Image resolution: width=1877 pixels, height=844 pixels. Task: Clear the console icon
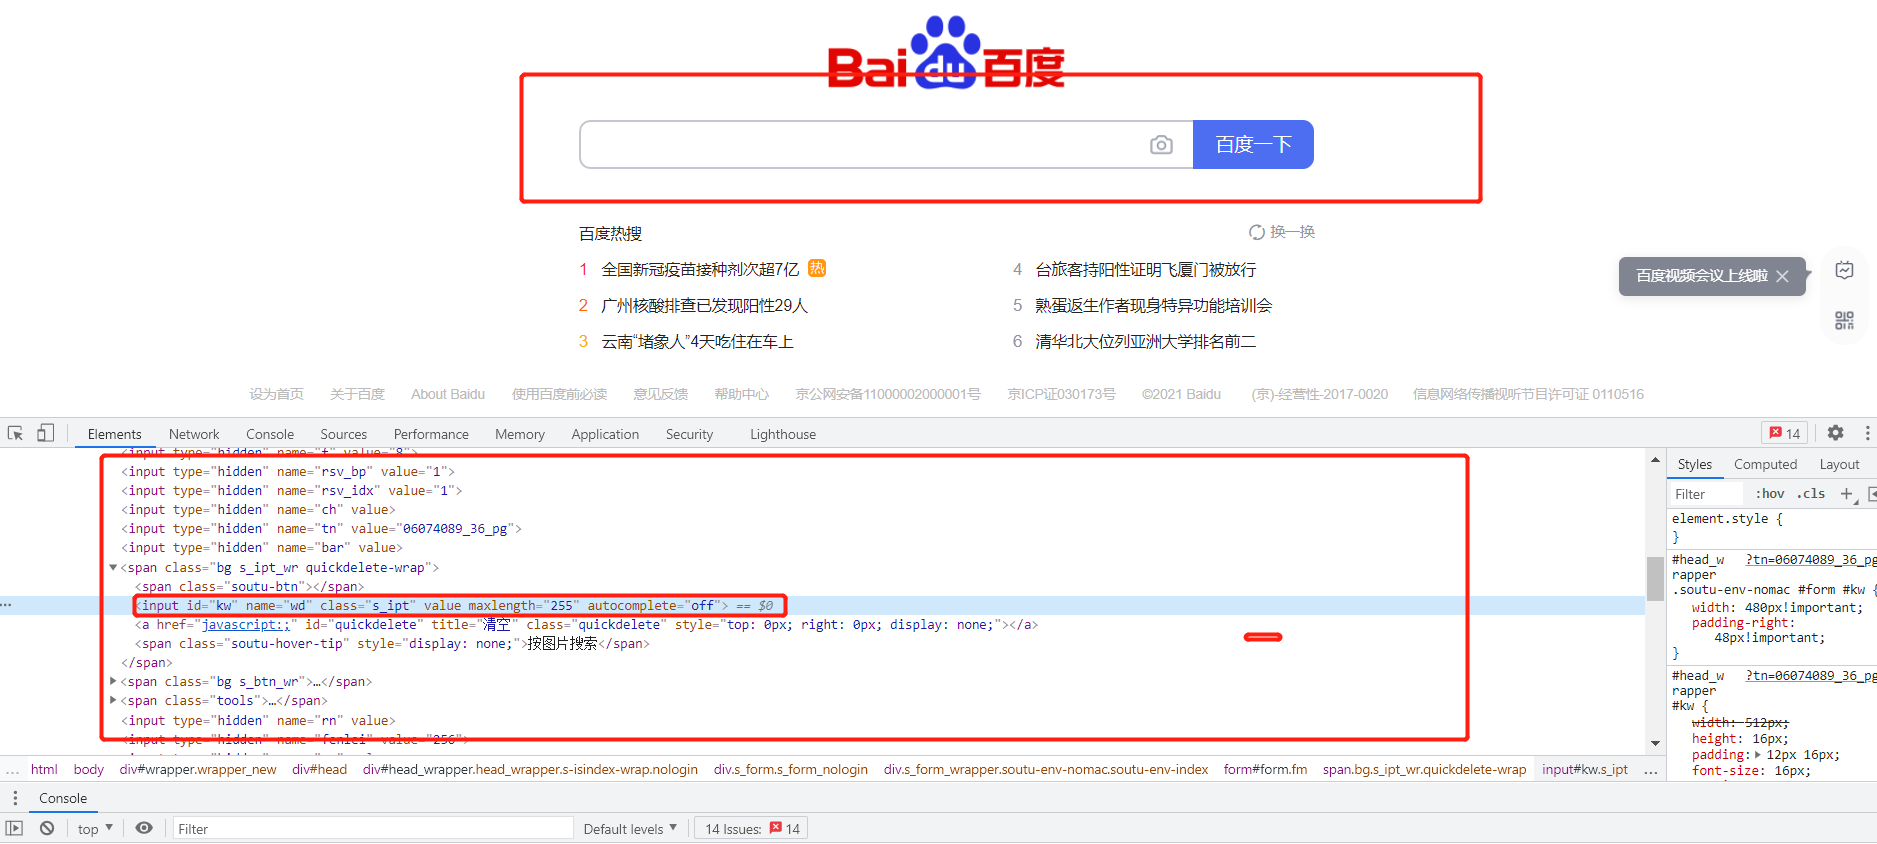click(x=47, y=828)
